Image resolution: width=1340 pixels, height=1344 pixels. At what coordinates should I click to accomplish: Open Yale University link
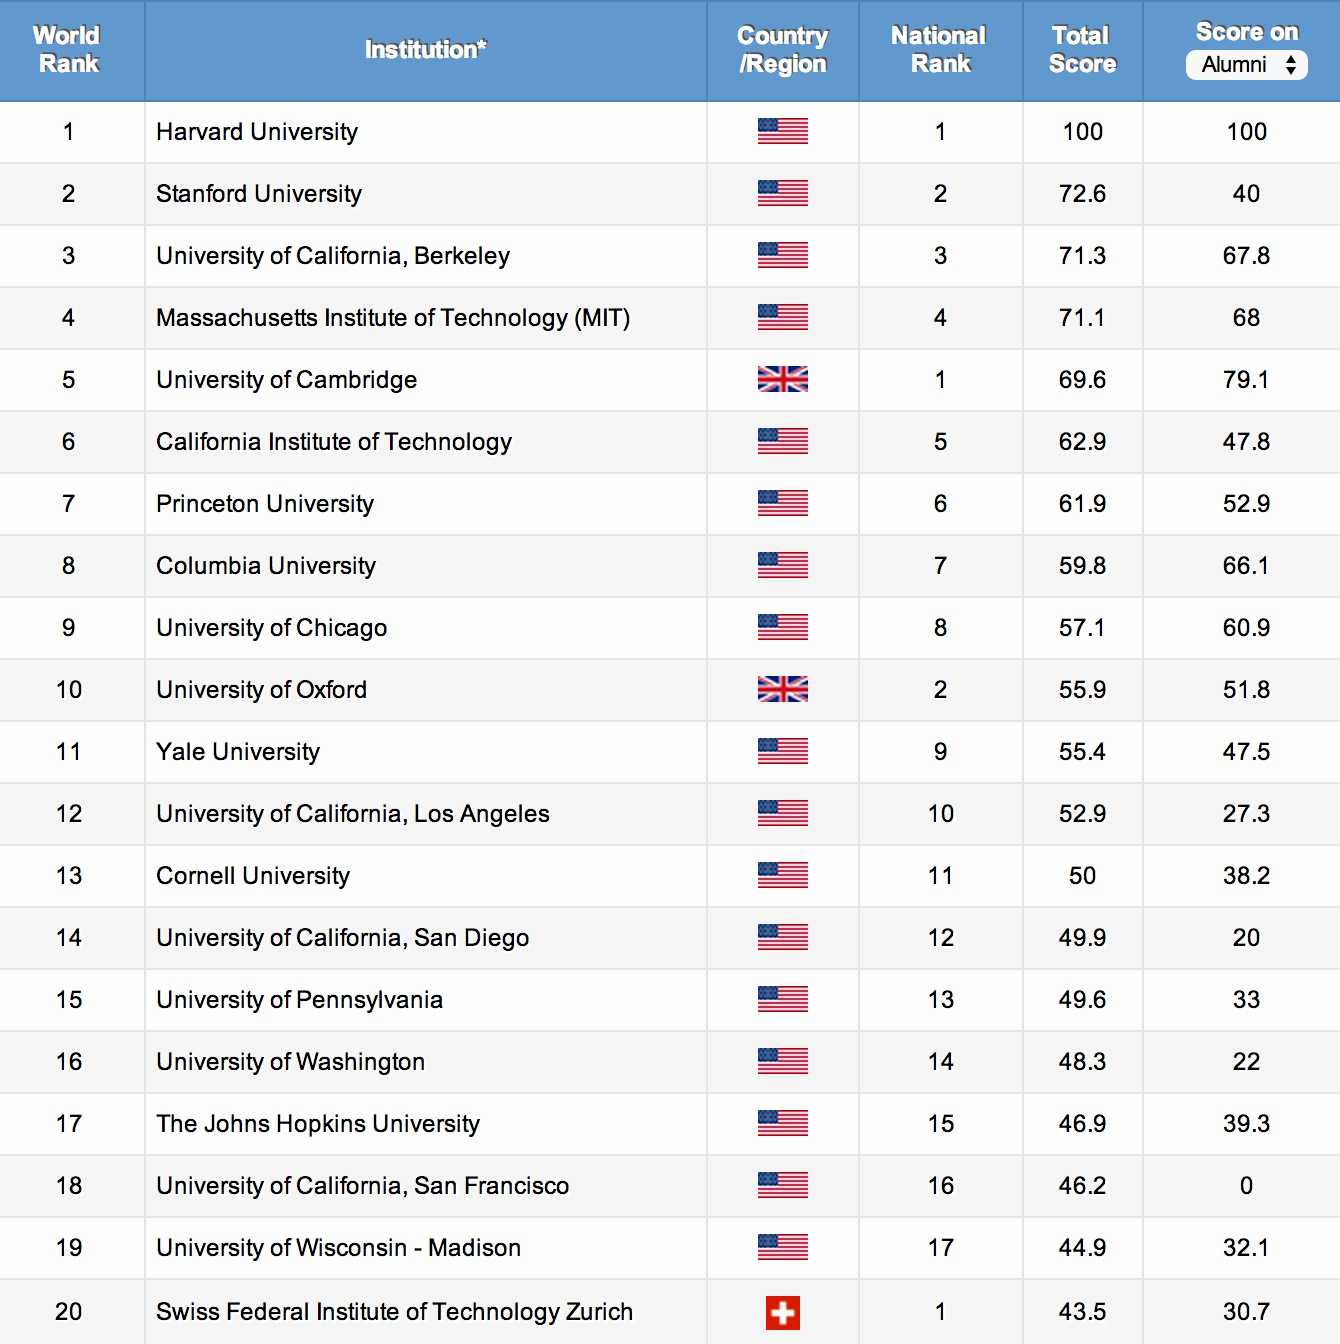238,752
